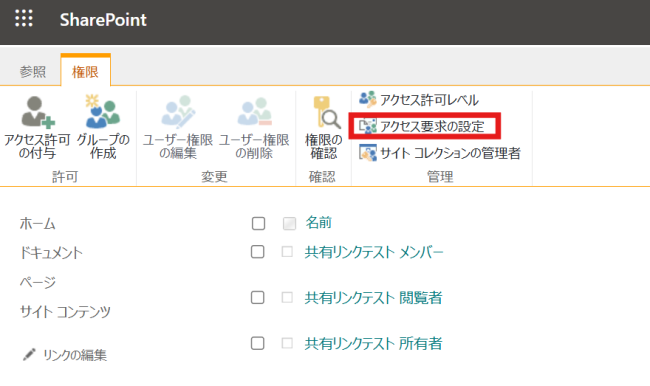The width and height of the screenshot is (650, 386).
Task: Open サイト コレクションの管理者
Action: coord(439,153)
